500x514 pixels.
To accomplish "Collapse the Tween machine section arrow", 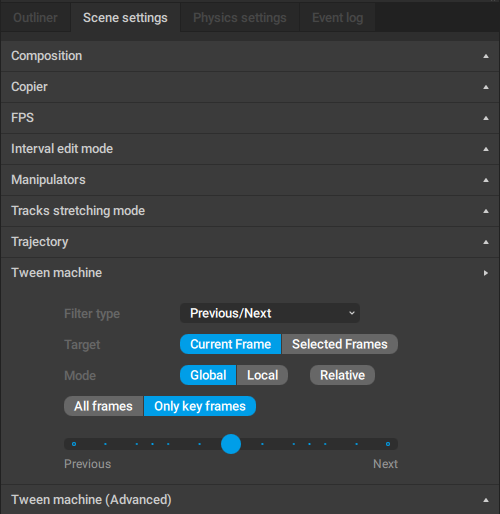I will pos(486,273).
